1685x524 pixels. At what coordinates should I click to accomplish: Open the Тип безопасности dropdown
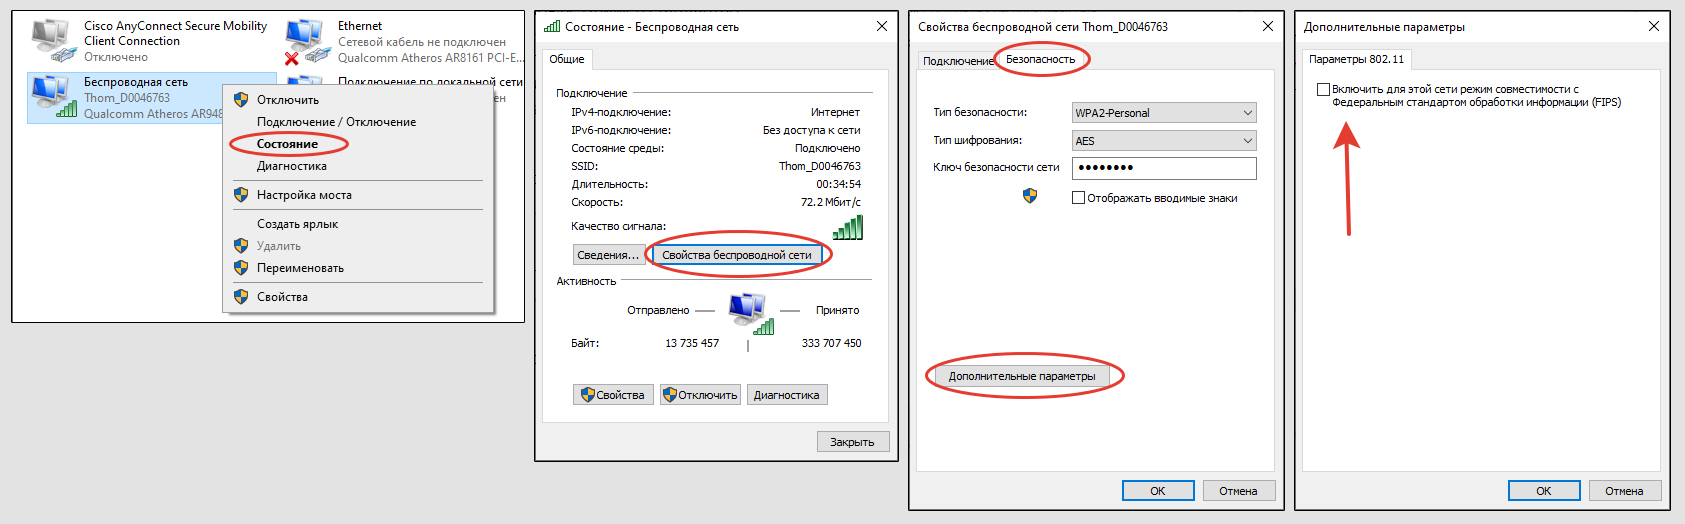coord(1164,113)
